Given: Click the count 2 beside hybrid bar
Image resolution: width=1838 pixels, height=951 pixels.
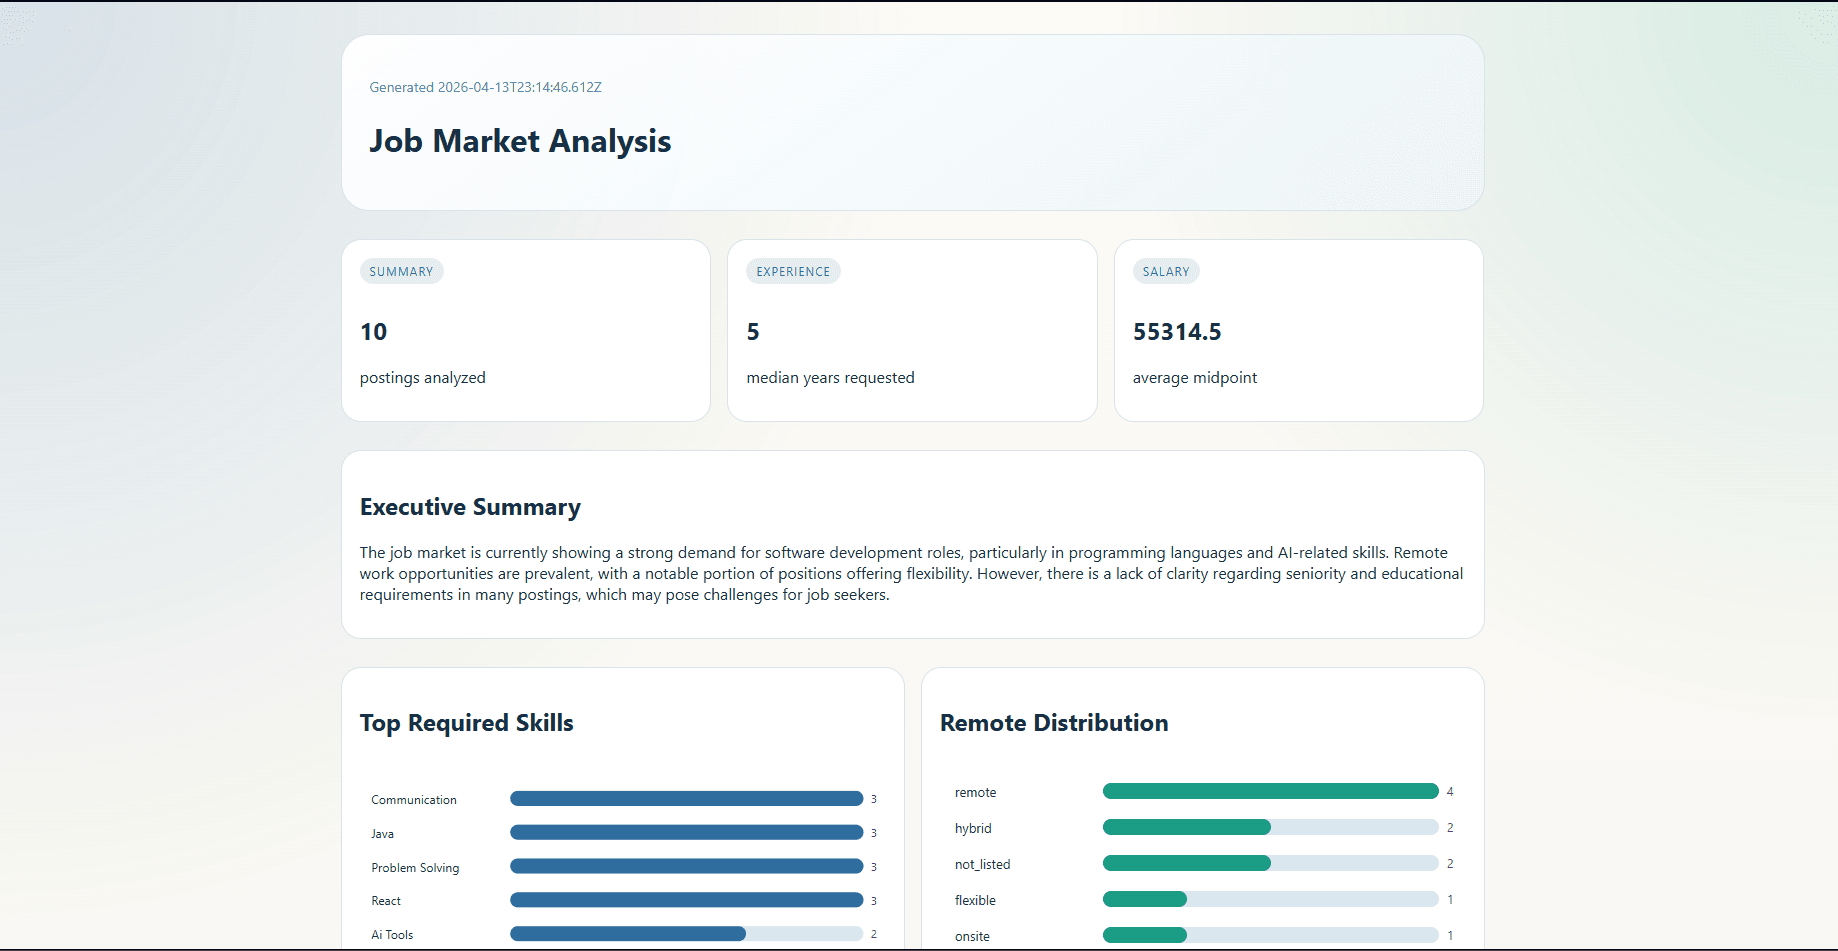Looking at the screenshot, I should (x=1450, y=828).
